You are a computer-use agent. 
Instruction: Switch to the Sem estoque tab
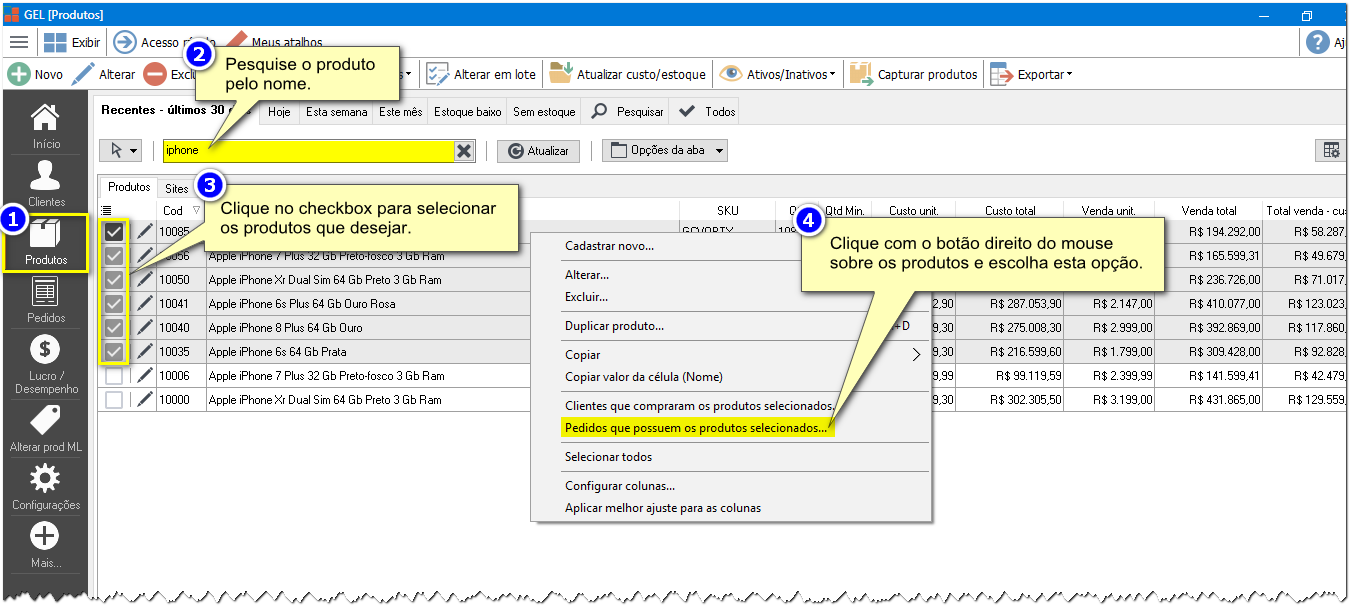point(544,112)
